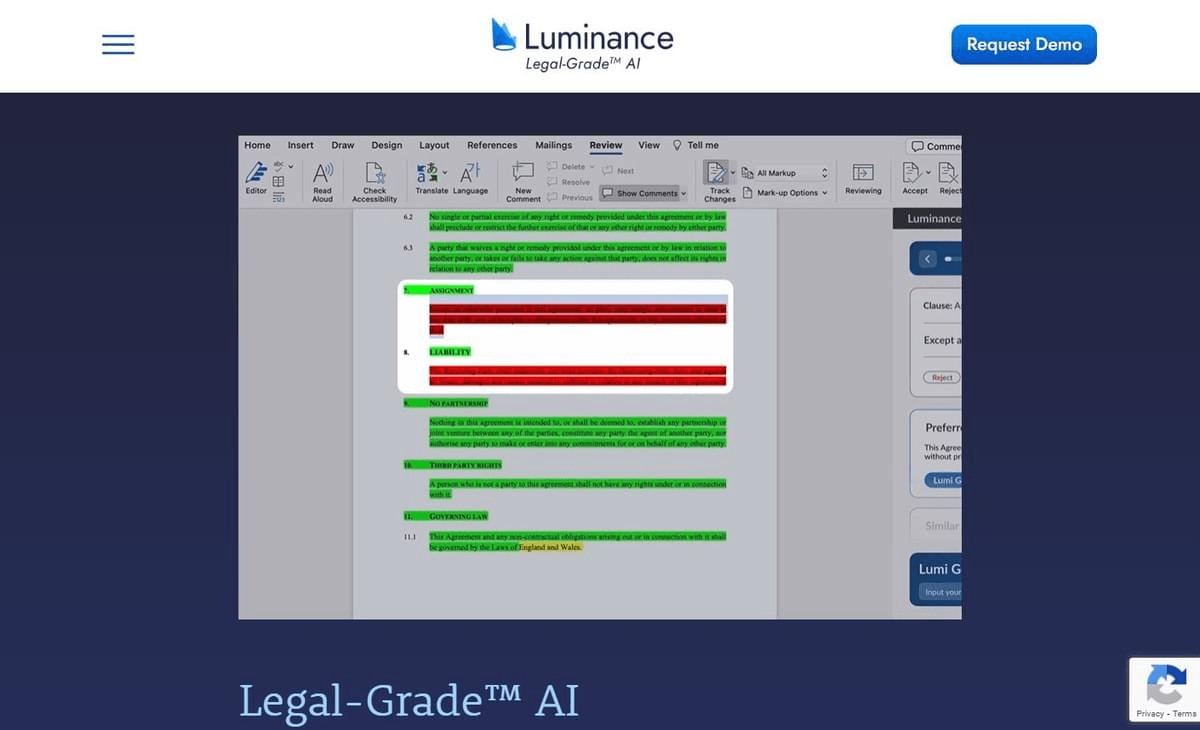Open the Design ribbon tab
1200x730 pixels.
[387, 145]
